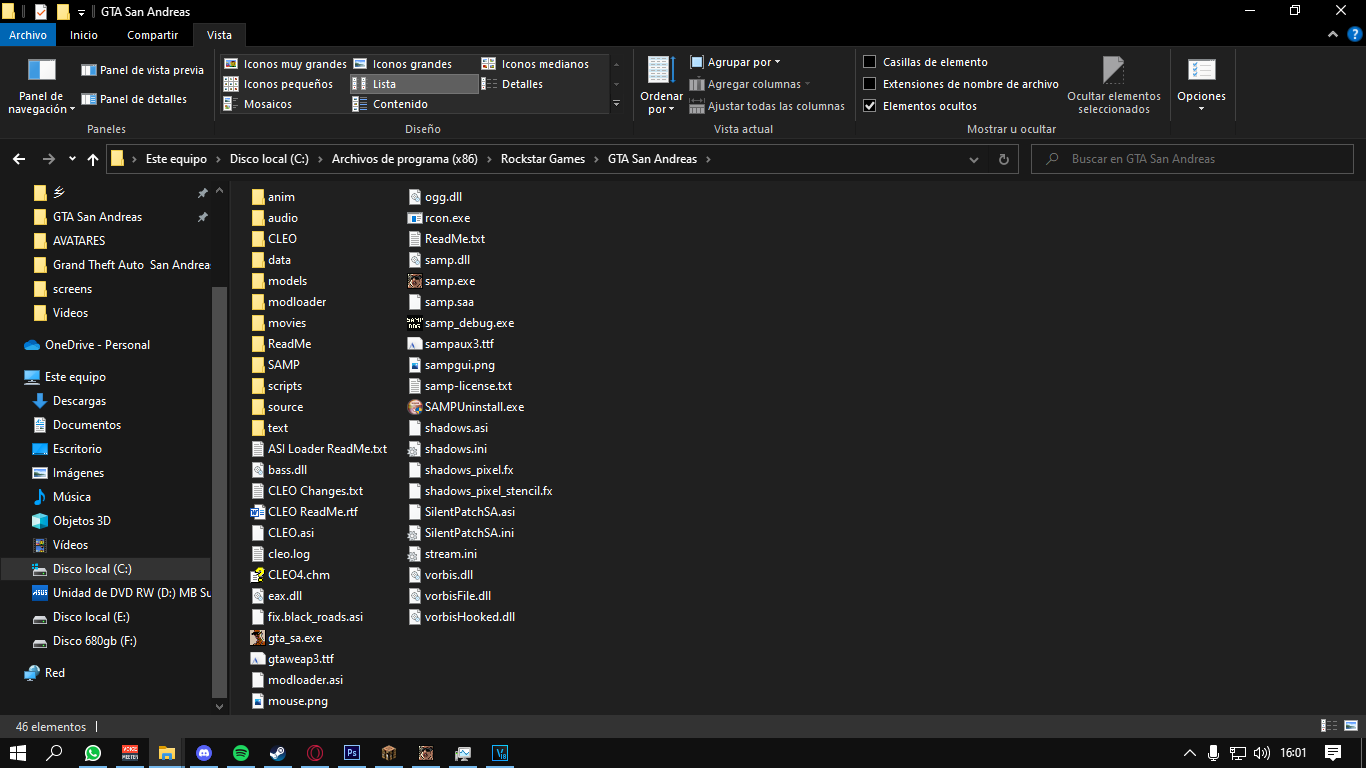Go up one folder level arrow
The image size is (1366, 768).
tap(93, 159)
